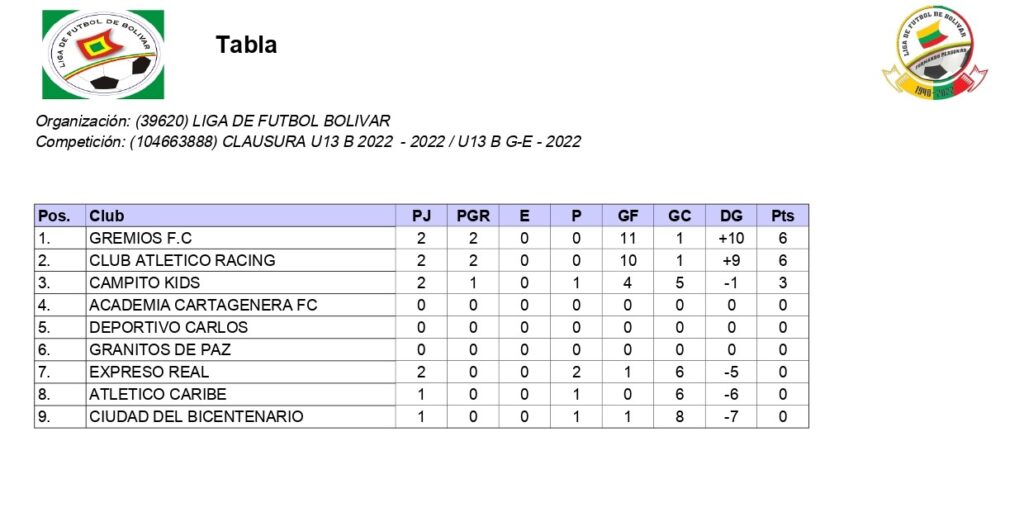Select ACADEMIA CARTAGENERA FC in the table
The image size is (1024, 522).
202,305
